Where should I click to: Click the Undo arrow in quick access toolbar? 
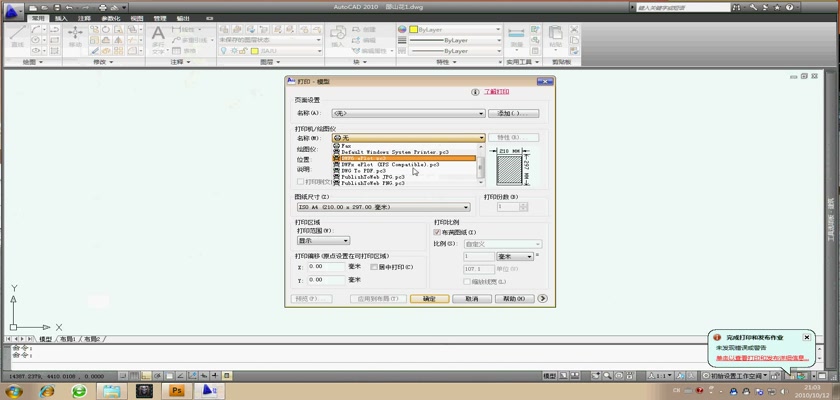tap(69, 8)
